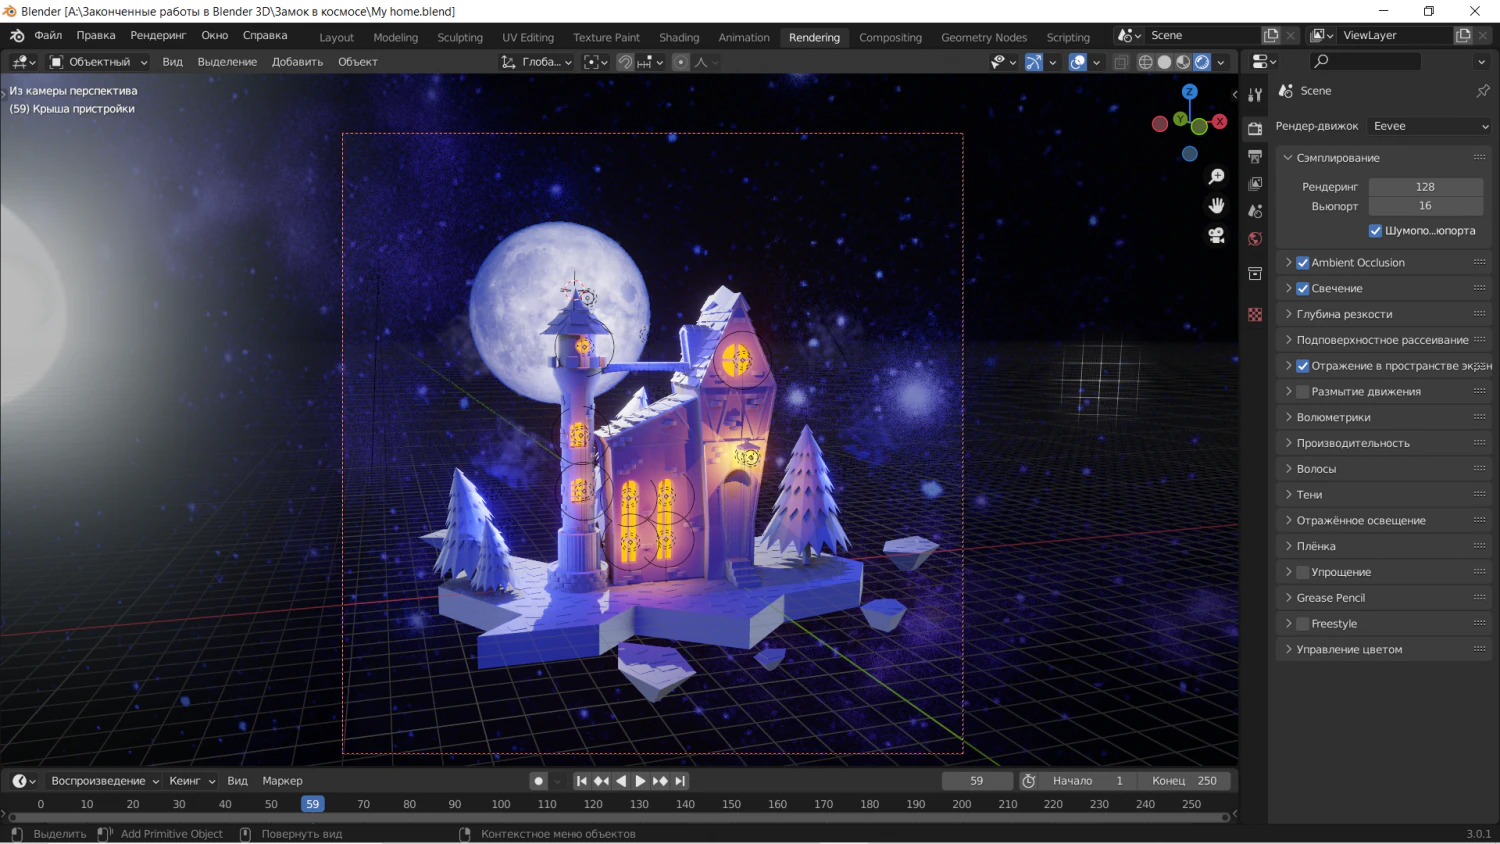Toggle camera view with the camera icon
The height and width of the screenshot is (844, 1500).
(1216, 235)
